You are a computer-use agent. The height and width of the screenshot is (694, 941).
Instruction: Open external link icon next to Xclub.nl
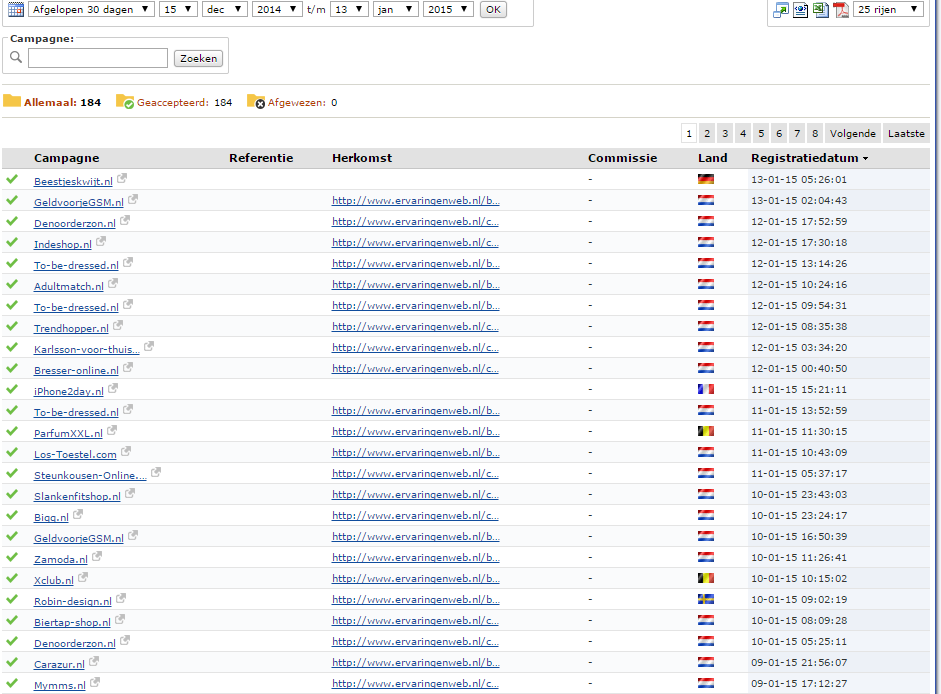point(83,578)
